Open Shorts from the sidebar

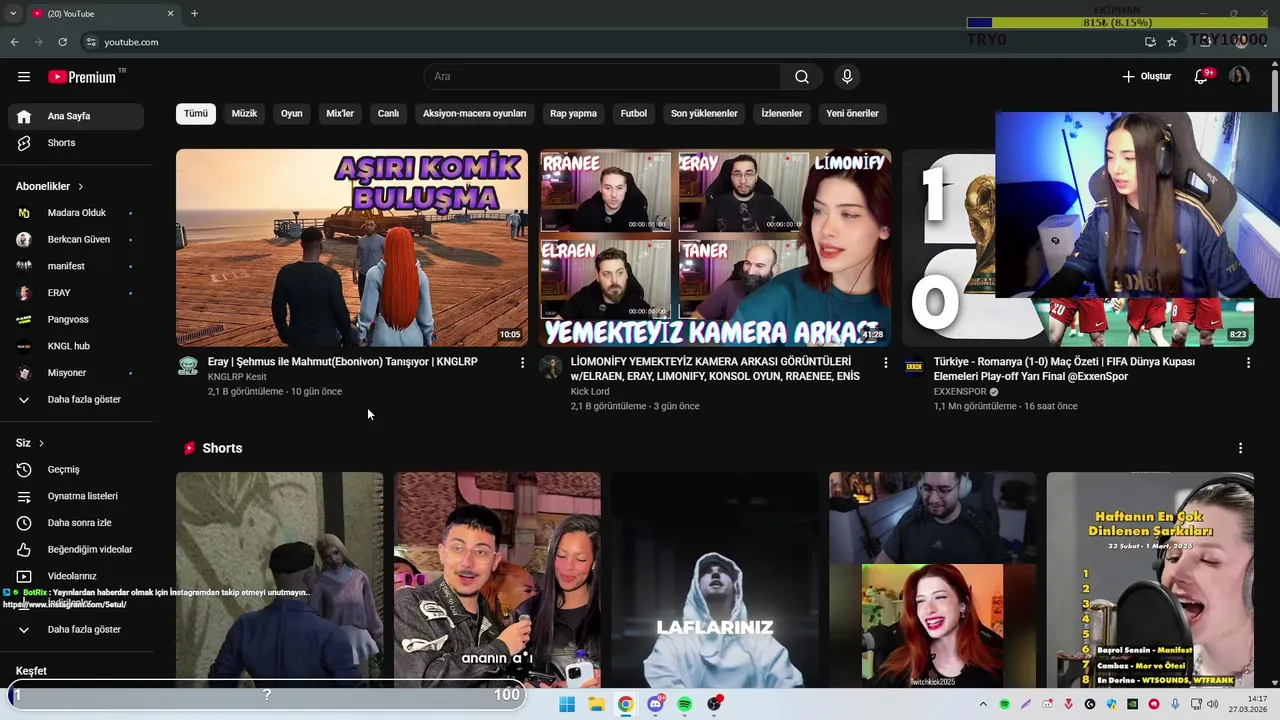[76, 143]
